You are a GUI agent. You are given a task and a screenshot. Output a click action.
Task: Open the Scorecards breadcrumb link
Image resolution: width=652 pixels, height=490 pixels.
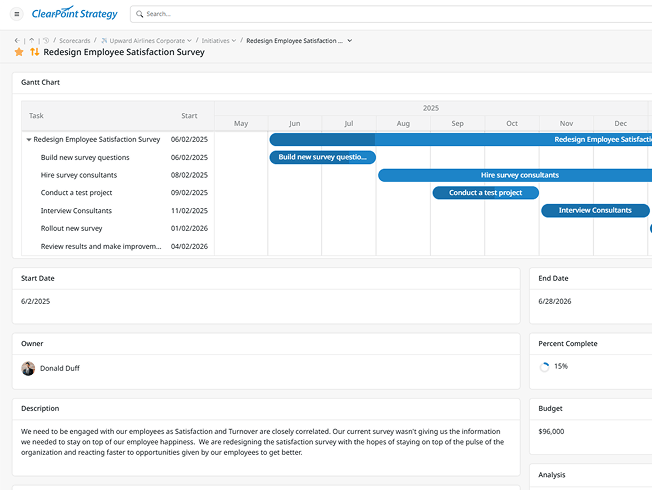click(x=74, y=40)
